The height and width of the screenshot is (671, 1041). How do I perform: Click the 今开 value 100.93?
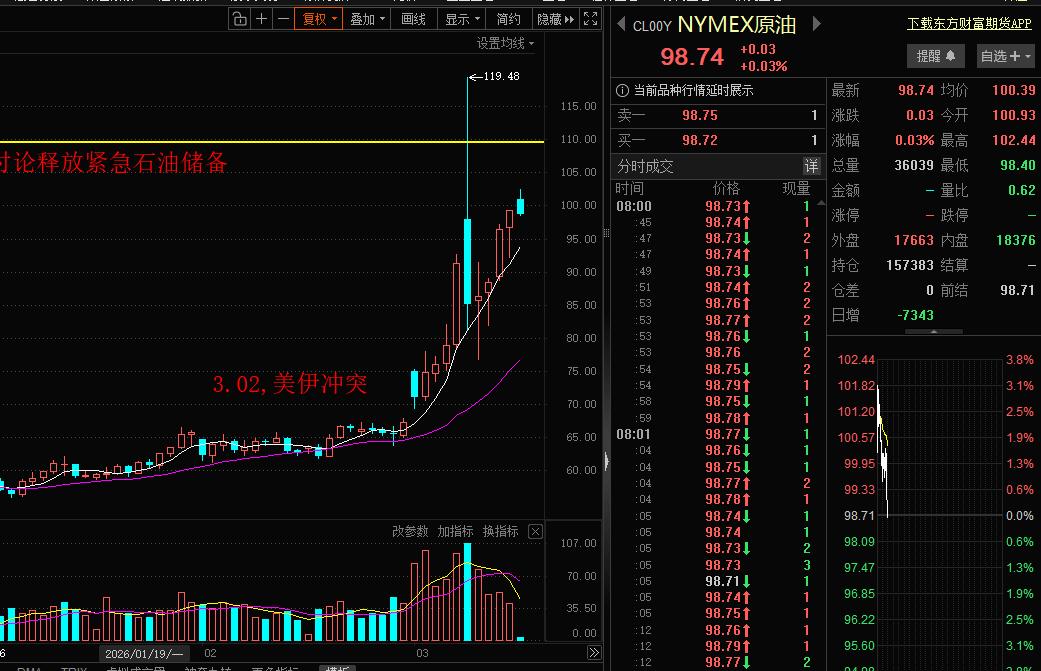pyautogui.click(x=1014, y=115)
